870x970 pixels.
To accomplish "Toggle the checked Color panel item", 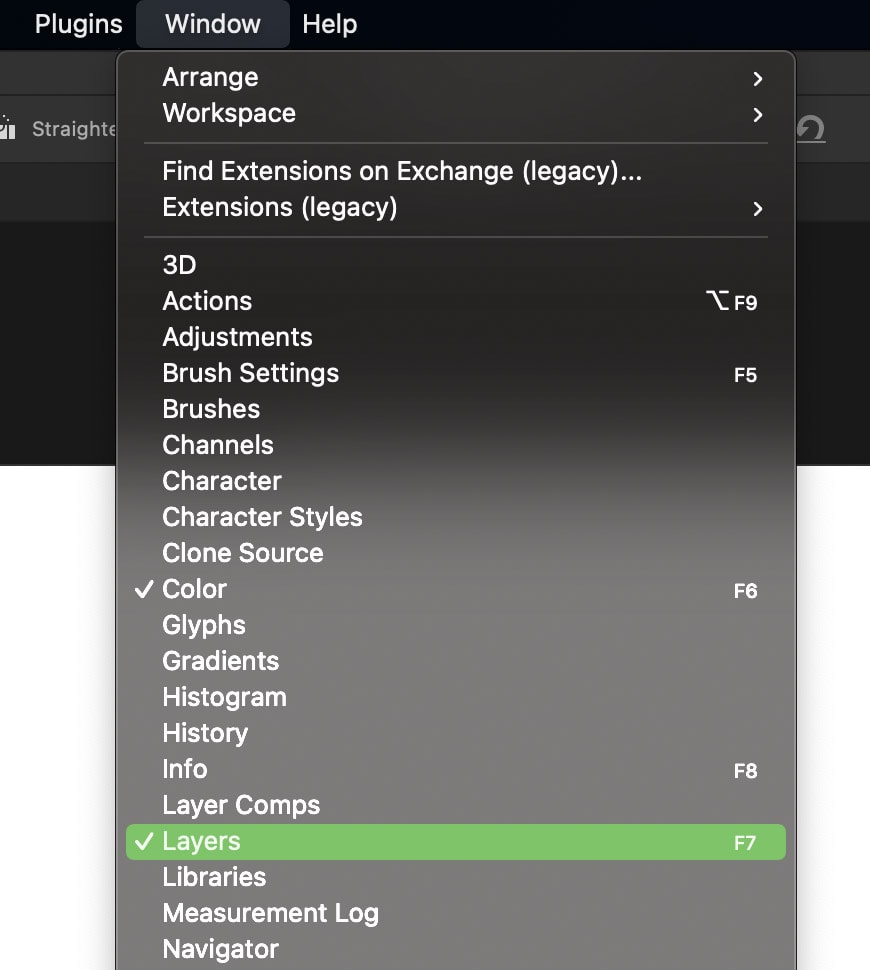I will [x=456, y=590].
